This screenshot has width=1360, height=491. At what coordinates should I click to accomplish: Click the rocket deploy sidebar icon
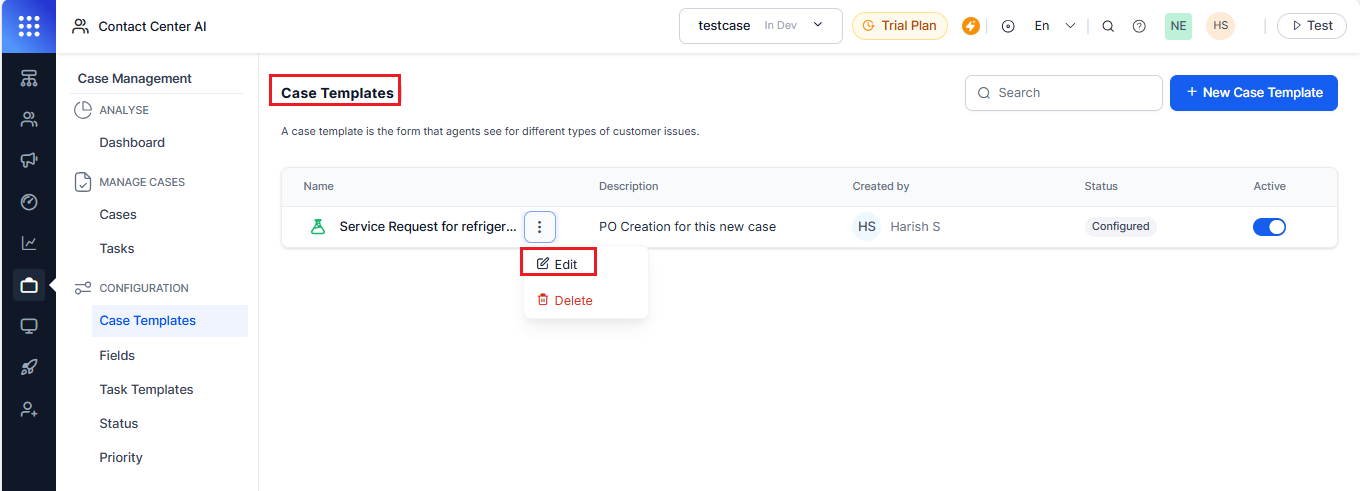[29, 368]
